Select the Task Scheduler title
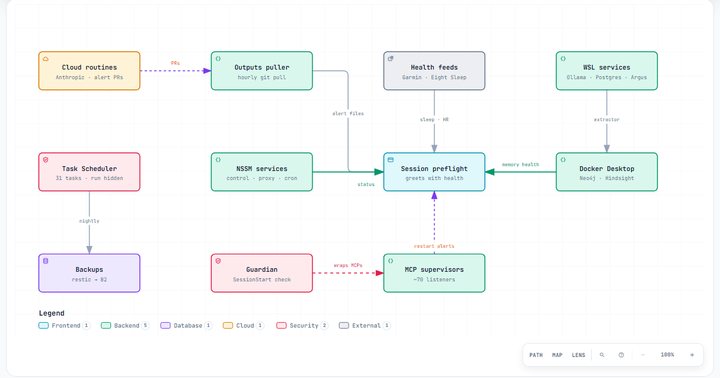Screen dimensions: 720x378 90,169
